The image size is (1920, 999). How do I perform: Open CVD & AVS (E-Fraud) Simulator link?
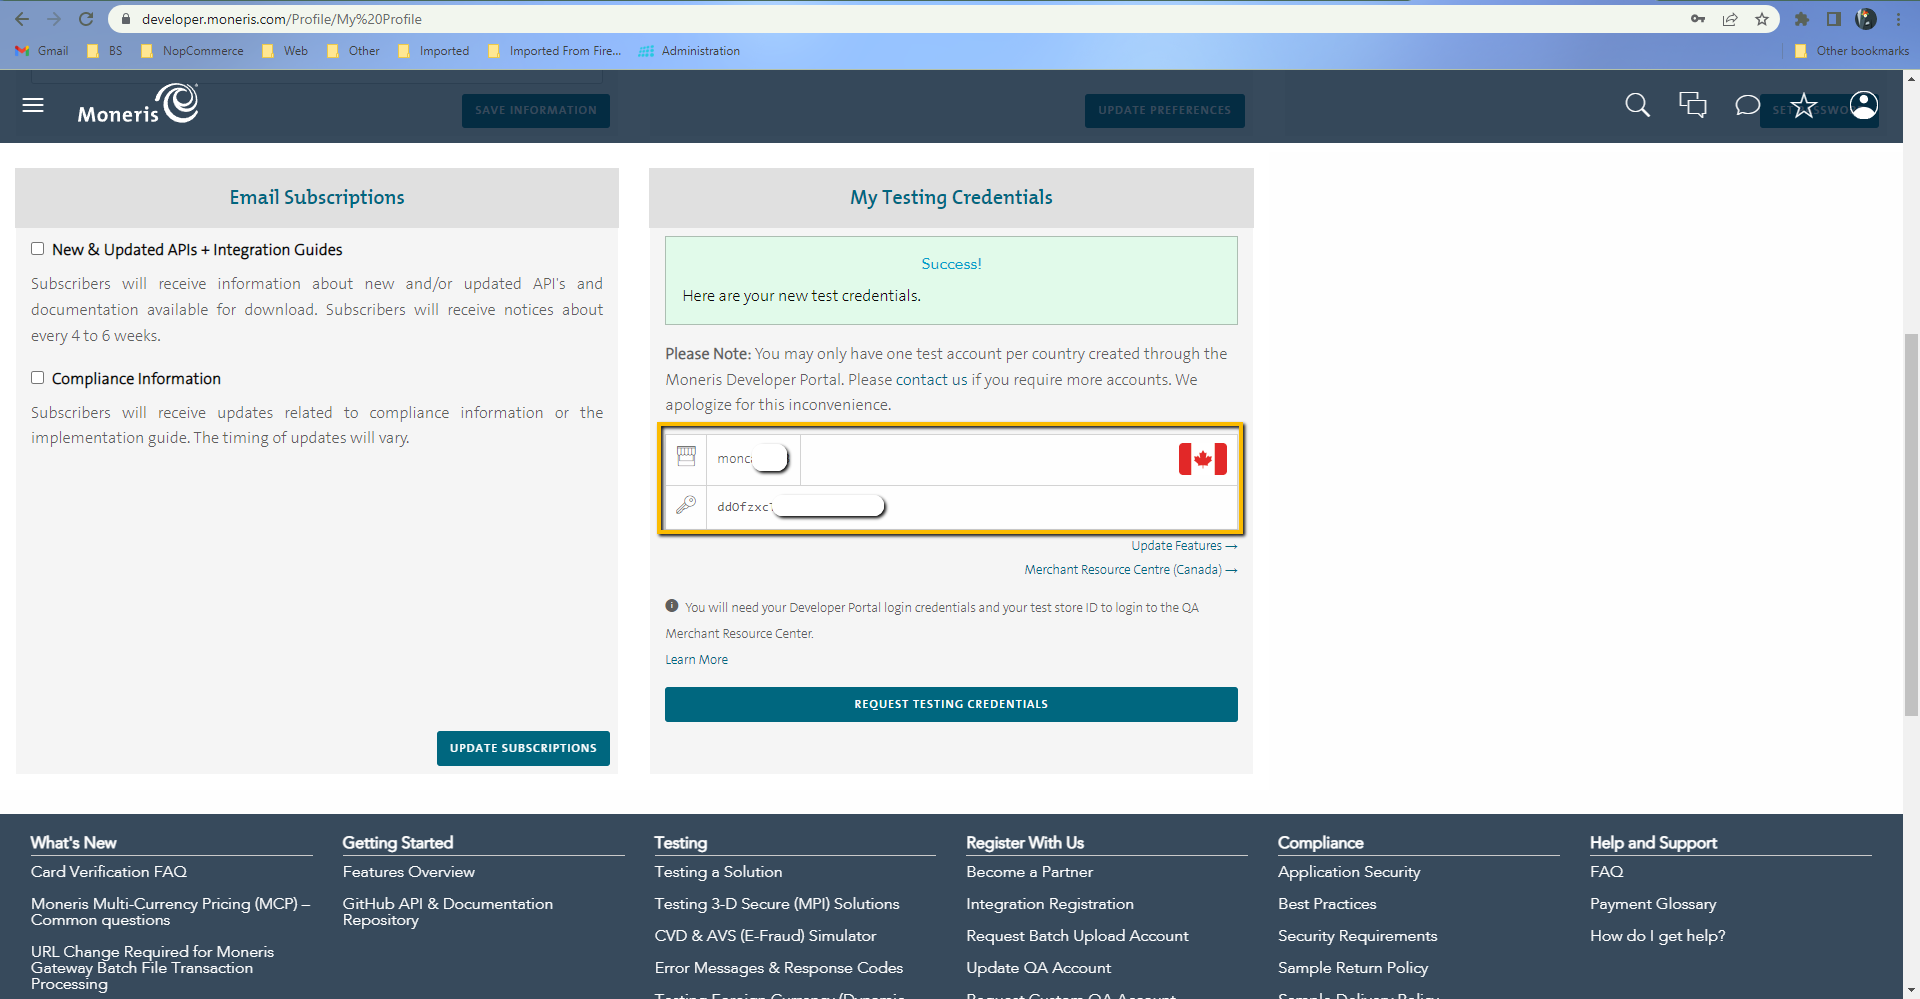tap(766, 936)
